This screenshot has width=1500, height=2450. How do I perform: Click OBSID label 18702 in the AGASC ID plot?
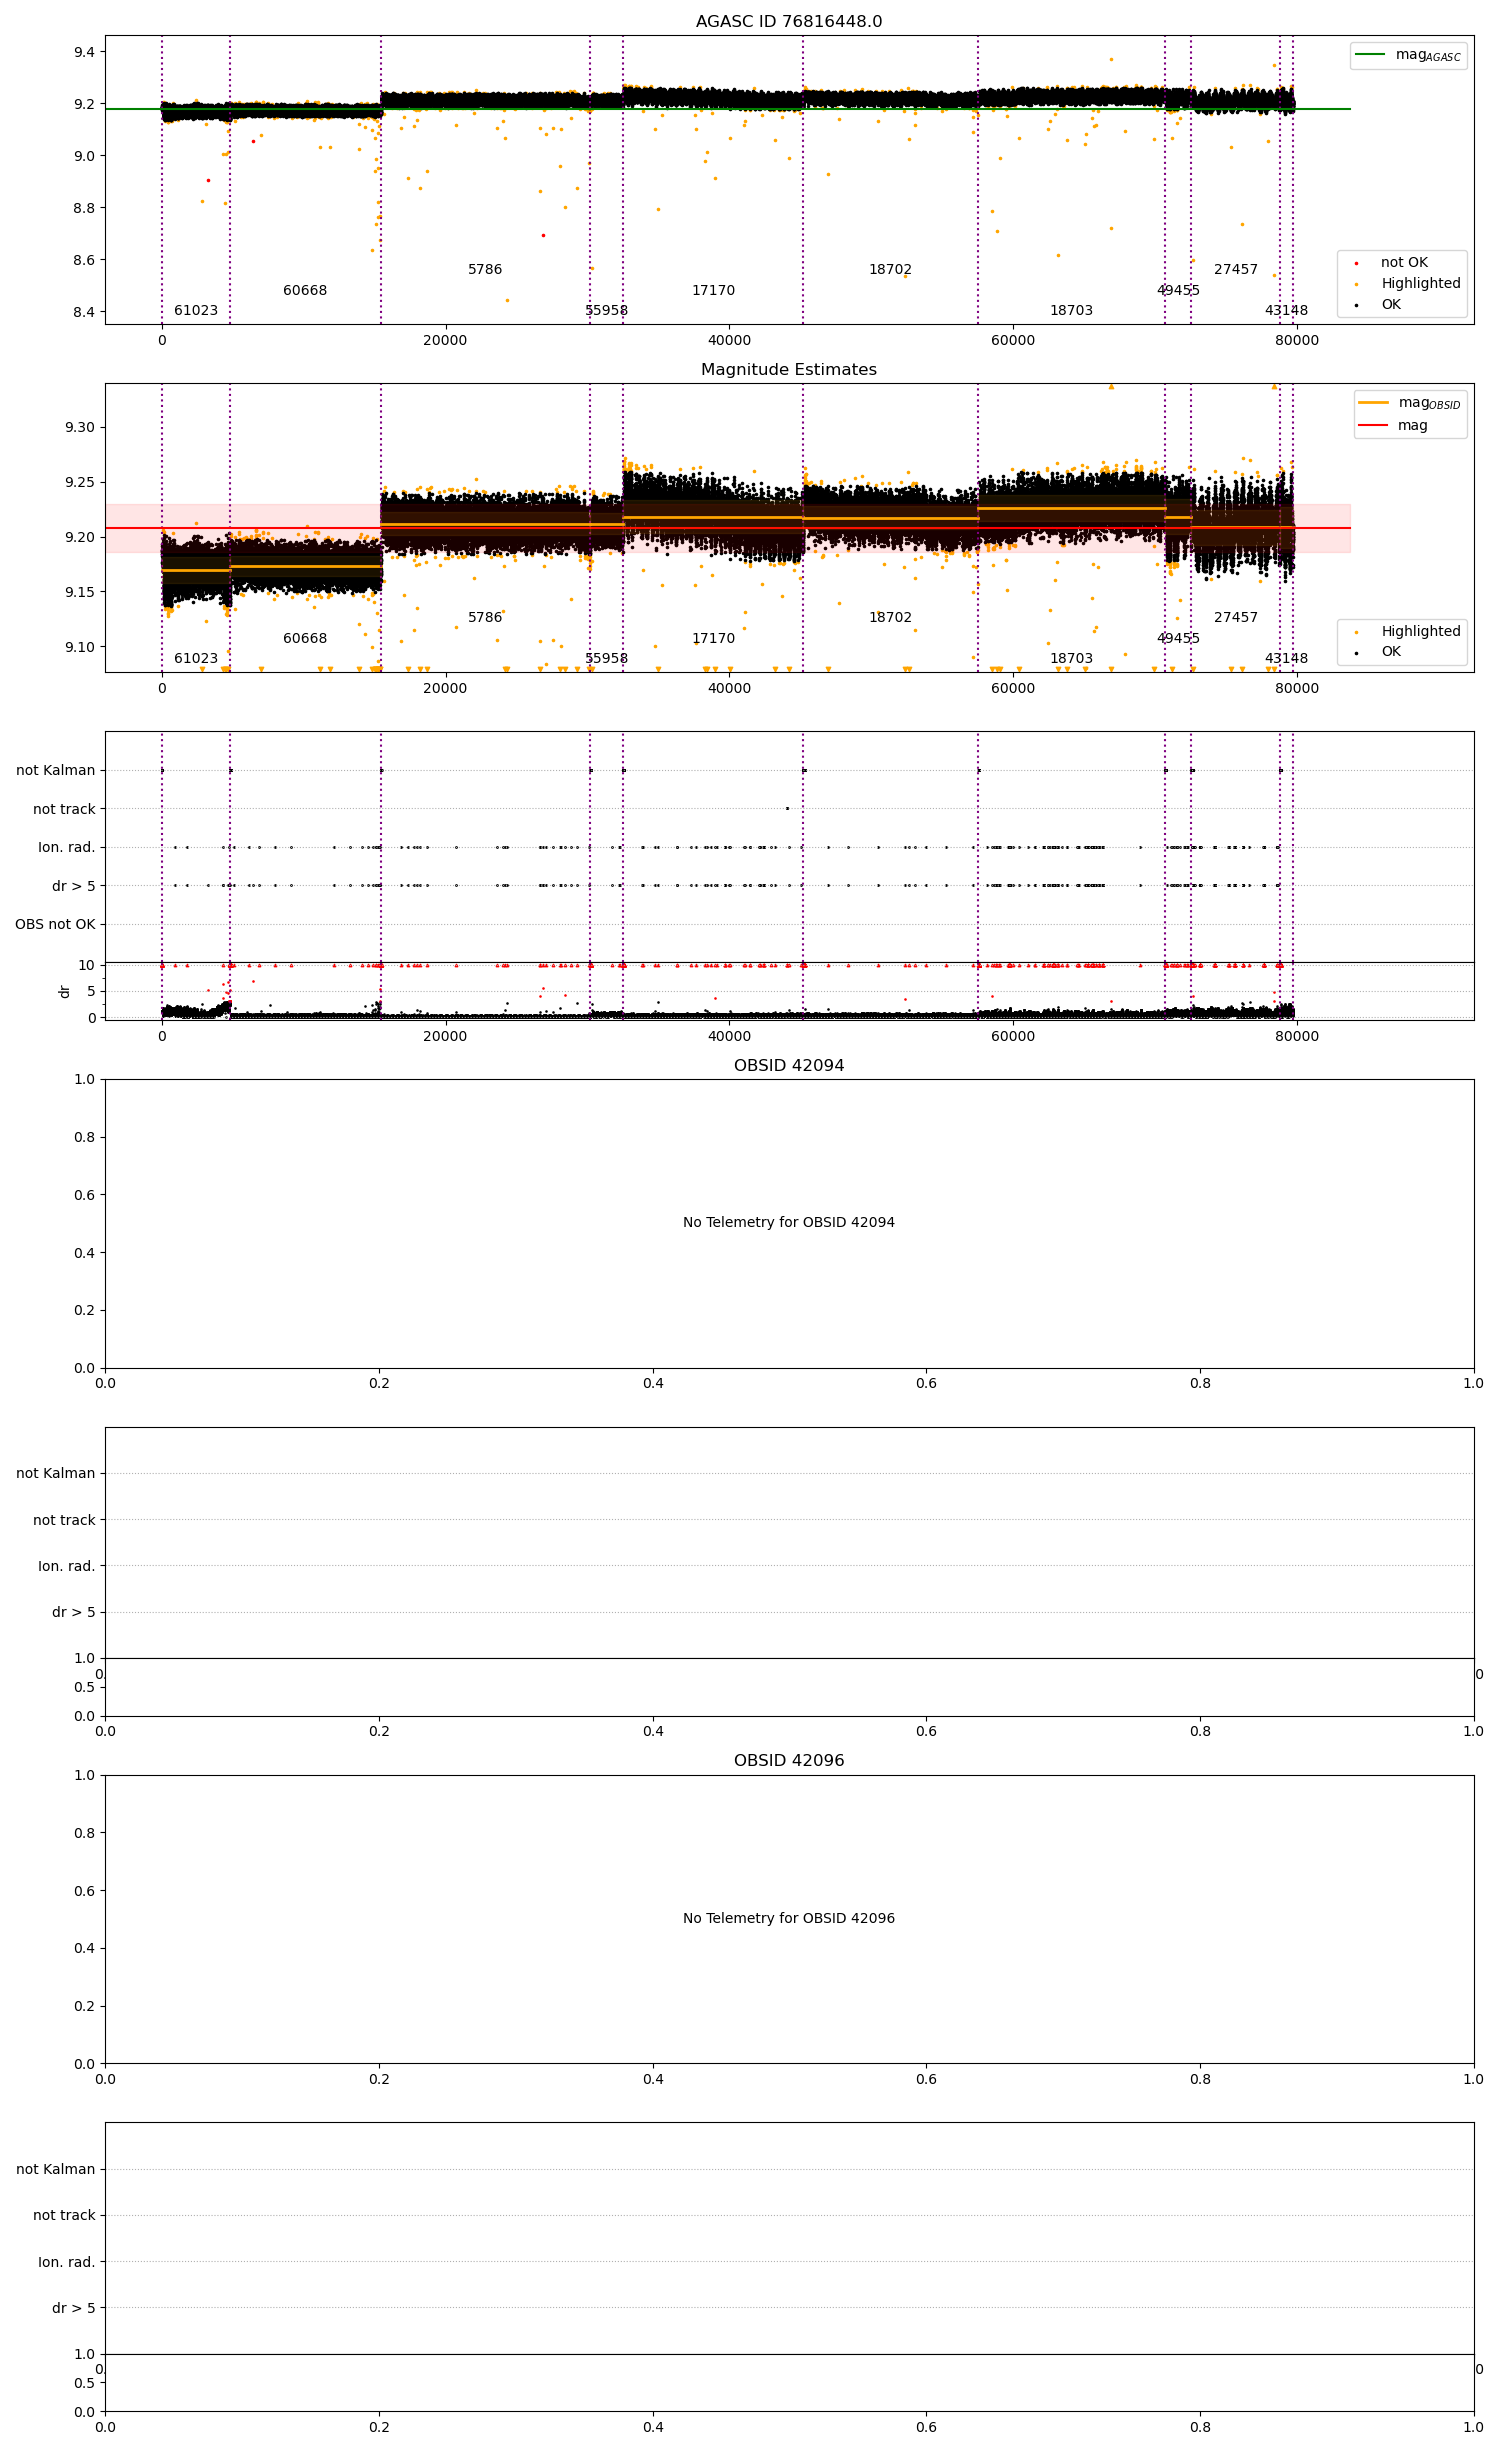coord(890,270)
